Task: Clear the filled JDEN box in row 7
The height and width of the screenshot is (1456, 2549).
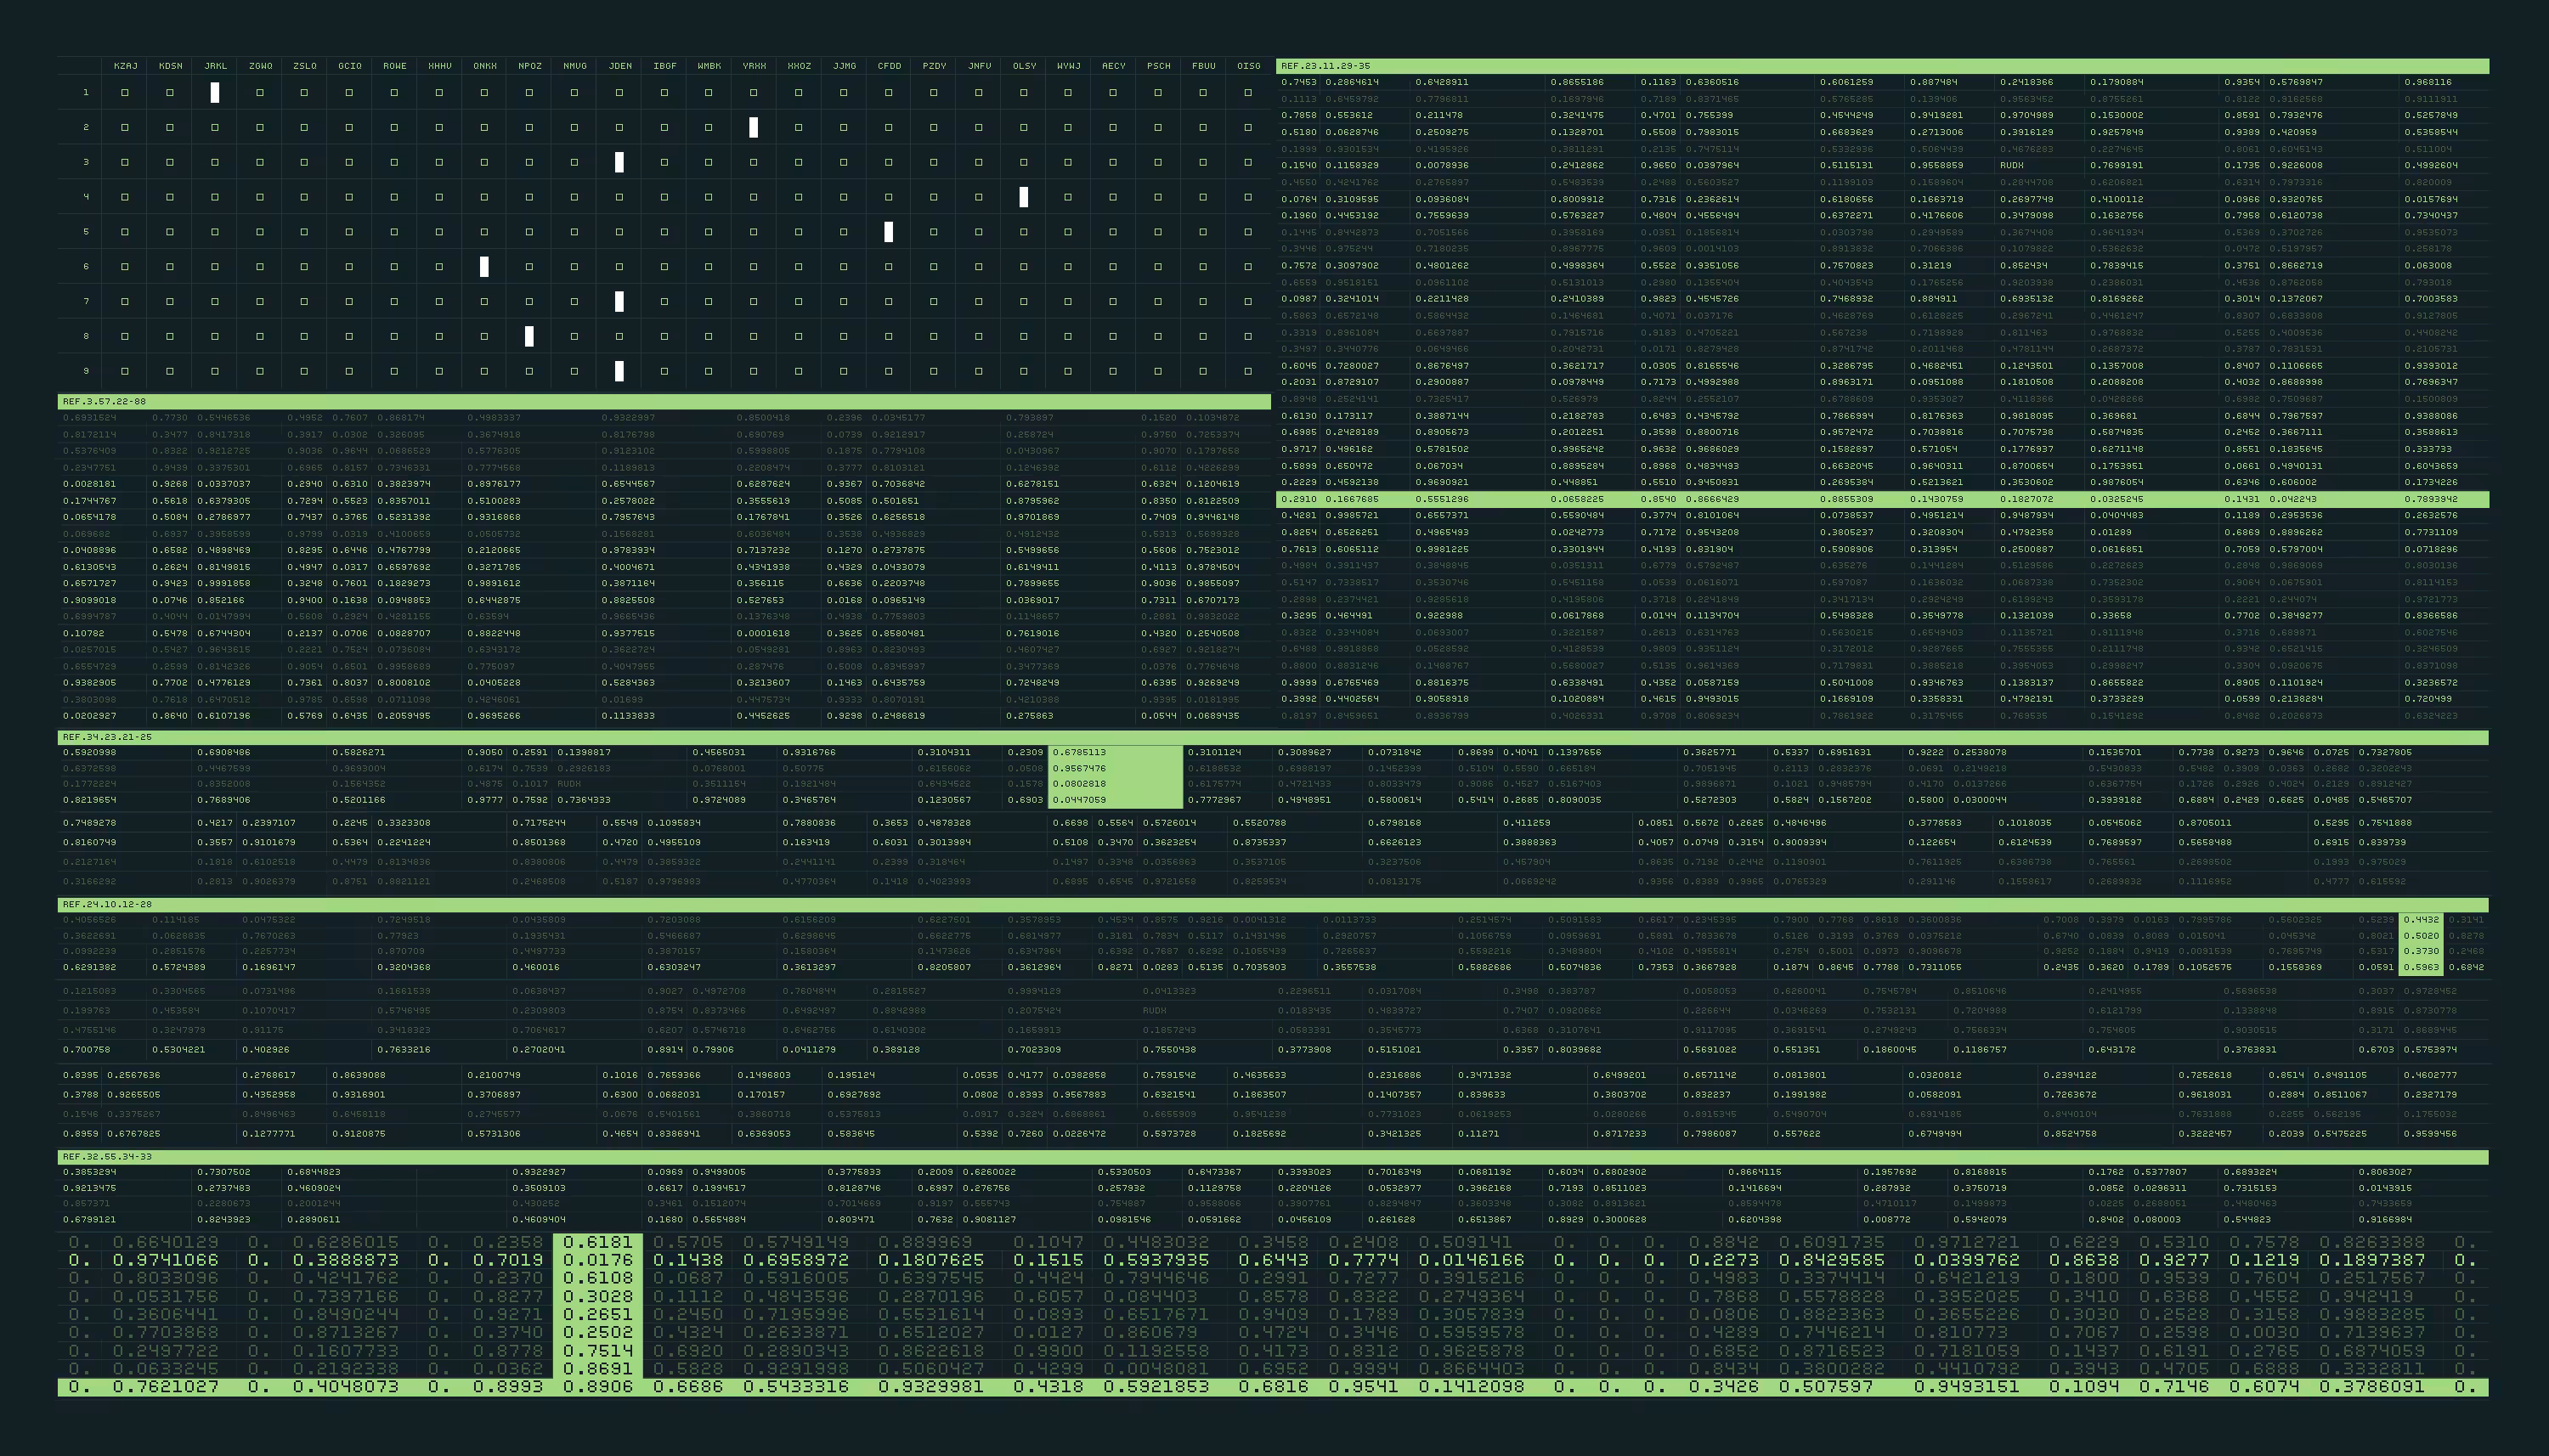Action: (619, 301)
